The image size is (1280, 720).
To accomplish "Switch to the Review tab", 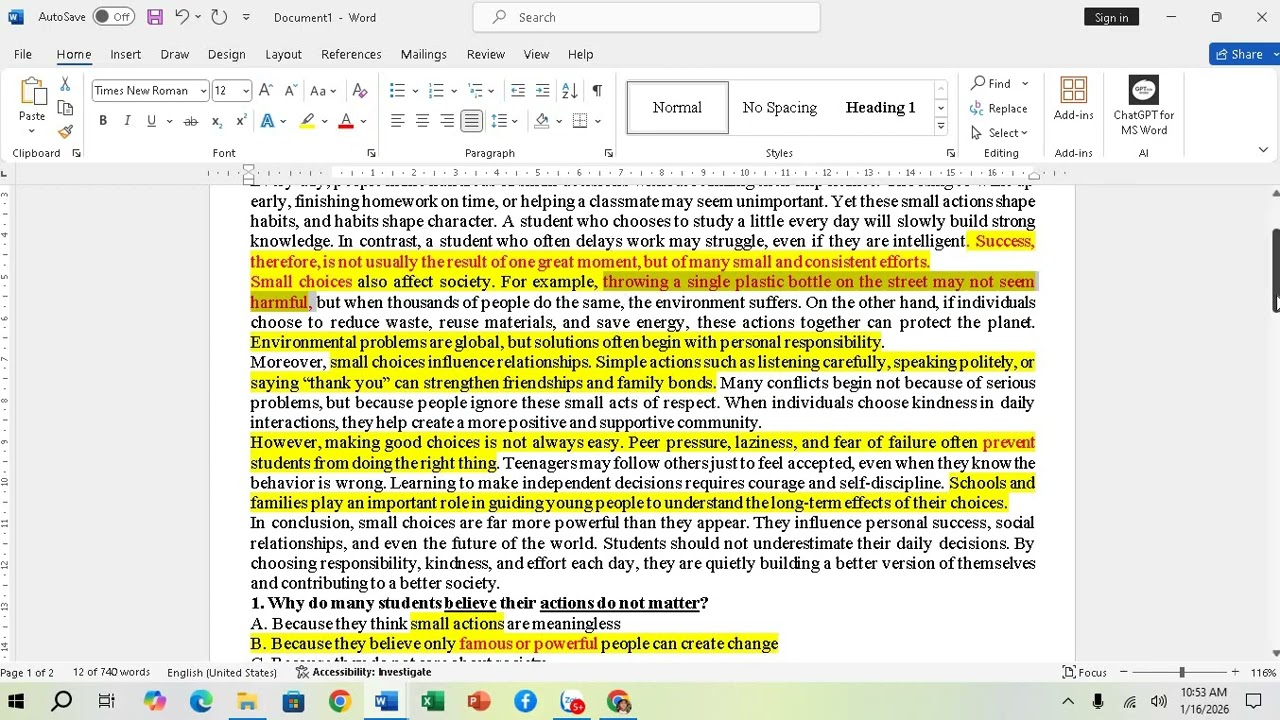I will tap(485, 54).
